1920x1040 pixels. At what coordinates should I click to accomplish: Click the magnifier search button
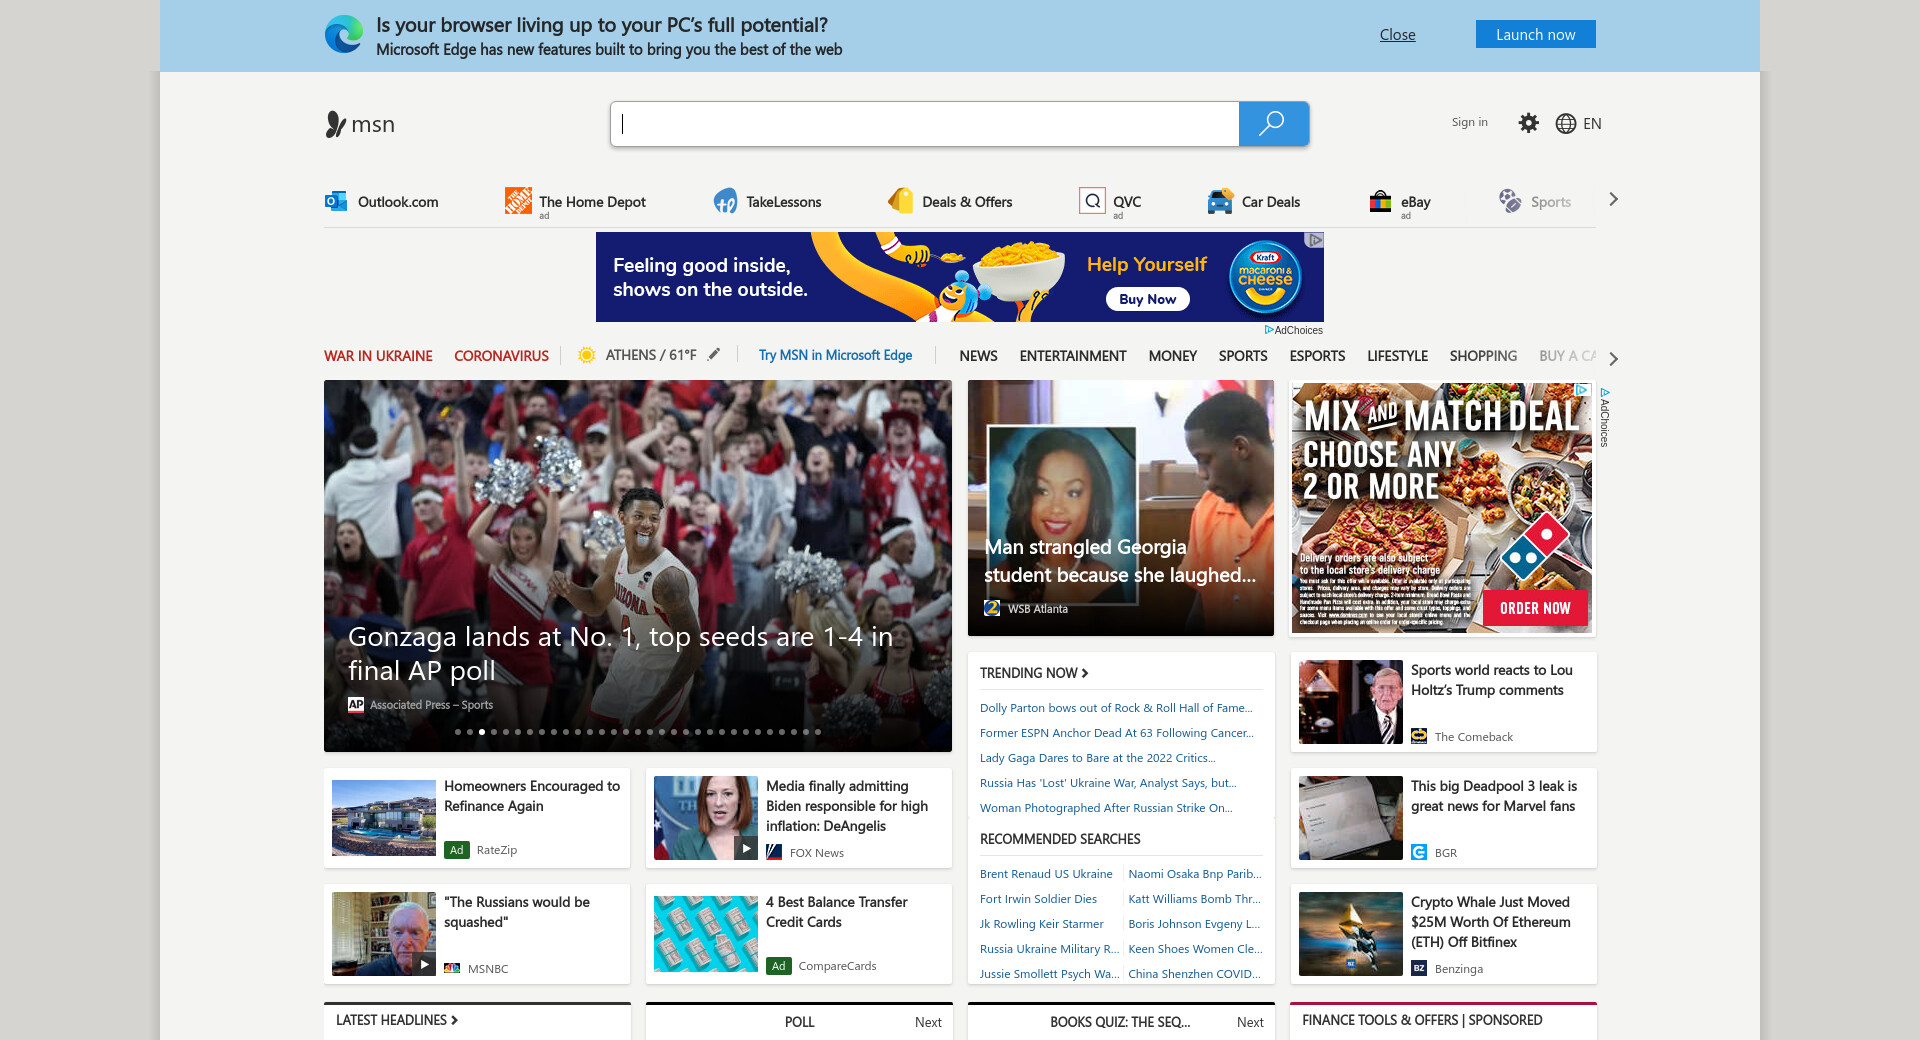click(1273, 124)
